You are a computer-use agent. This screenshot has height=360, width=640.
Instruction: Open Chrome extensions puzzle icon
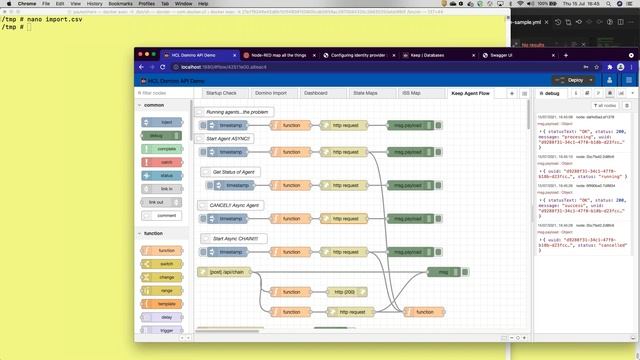coord(610,67)
